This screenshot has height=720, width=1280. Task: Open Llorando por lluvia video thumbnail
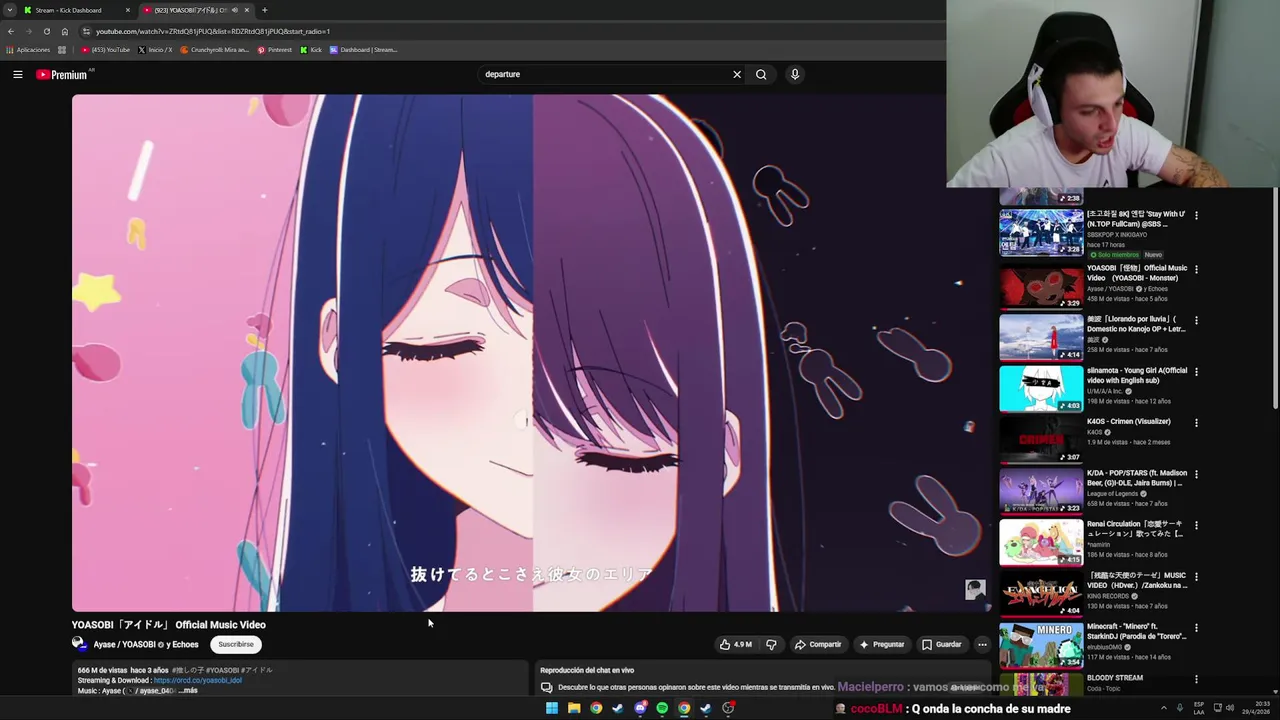point(1041,337)
